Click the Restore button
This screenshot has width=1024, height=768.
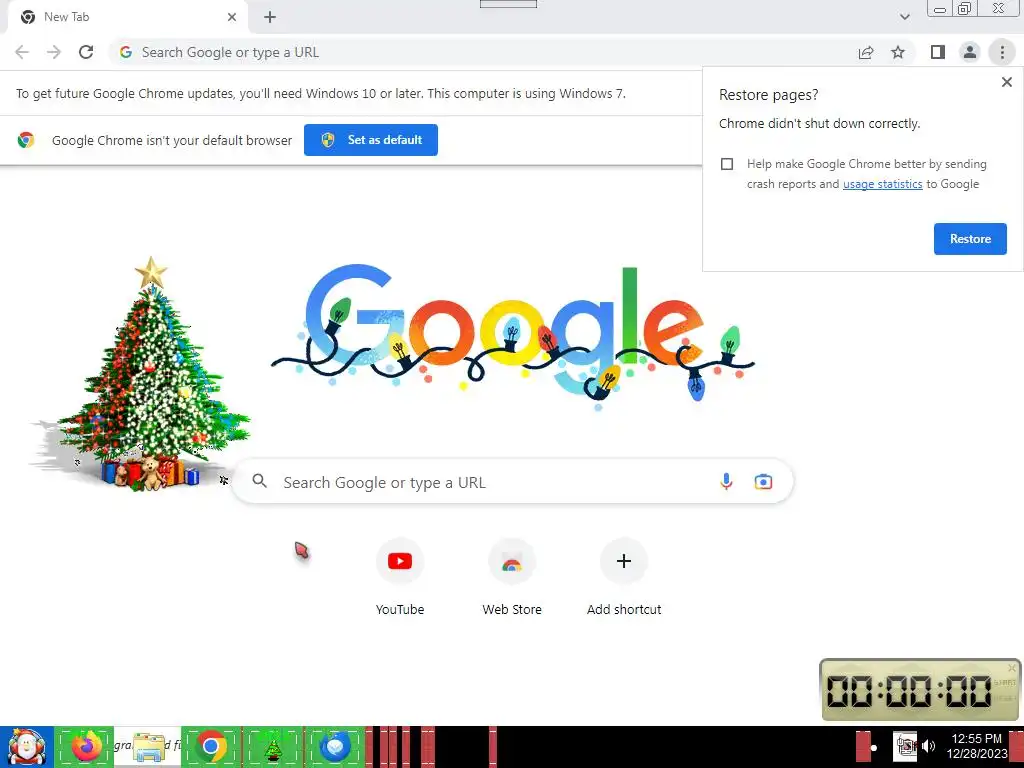(x=970, y=239)
